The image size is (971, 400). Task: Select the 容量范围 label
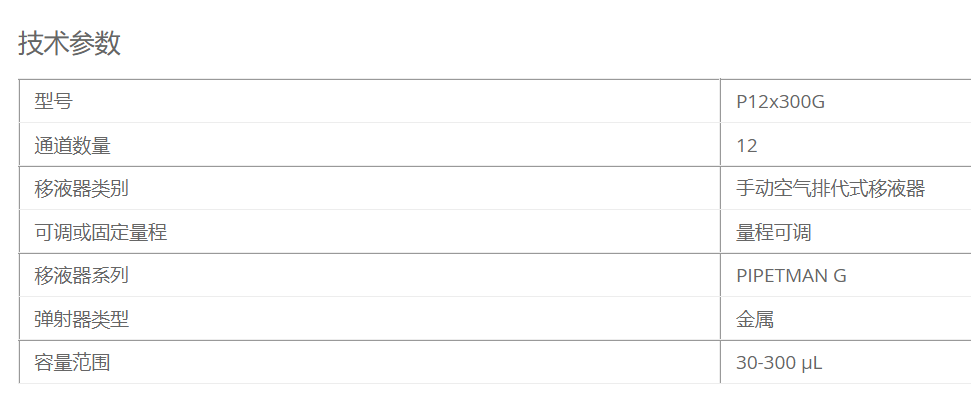coord(72,362)
